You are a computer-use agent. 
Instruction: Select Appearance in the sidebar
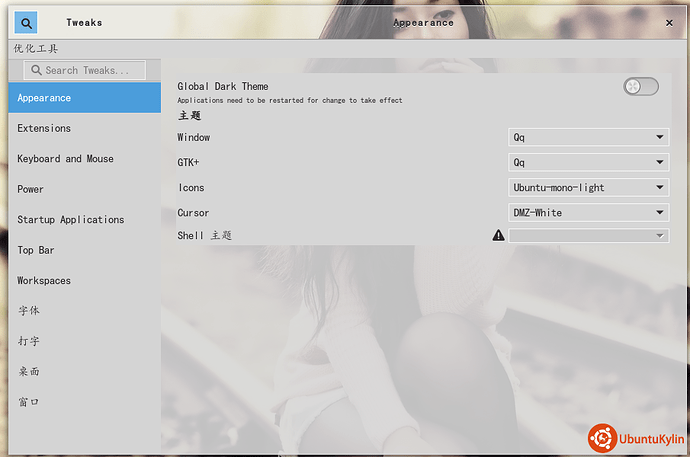point(84,98)
